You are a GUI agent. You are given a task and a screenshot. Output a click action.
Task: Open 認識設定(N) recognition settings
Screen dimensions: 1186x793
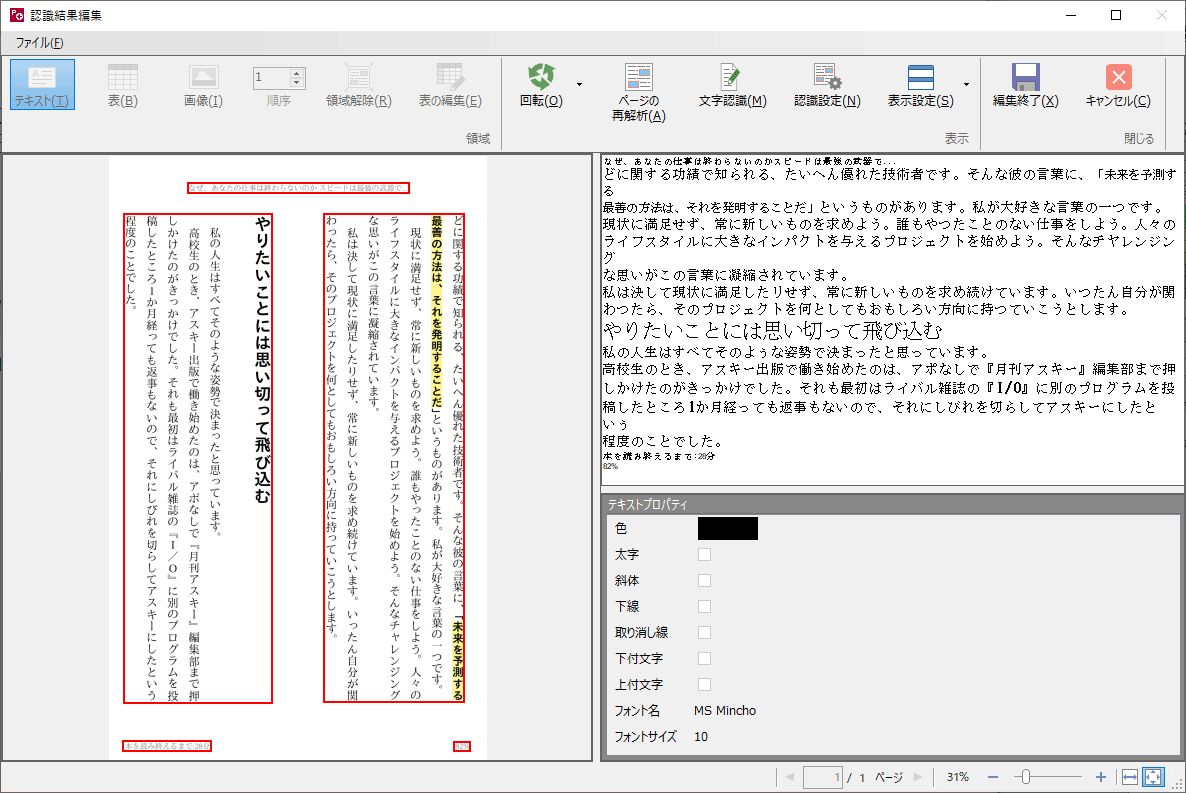point(827,85)
